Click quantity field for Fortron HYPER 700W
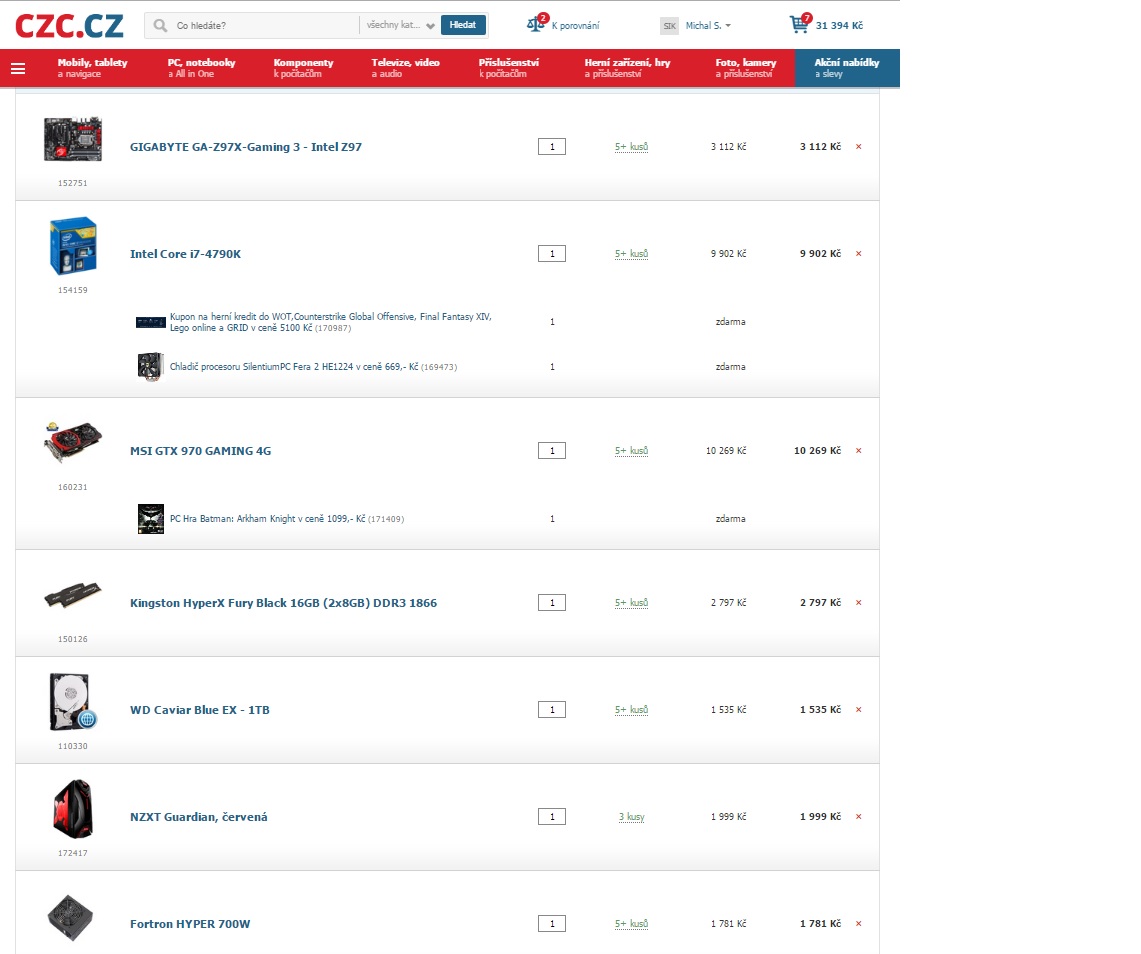 552,924
